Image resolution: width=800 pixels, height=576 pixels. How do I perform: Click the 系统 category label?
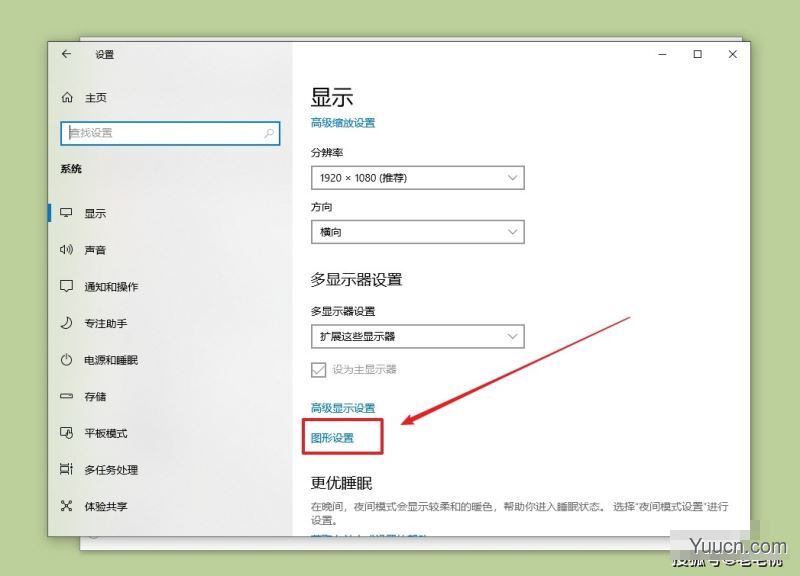[71, 169]
